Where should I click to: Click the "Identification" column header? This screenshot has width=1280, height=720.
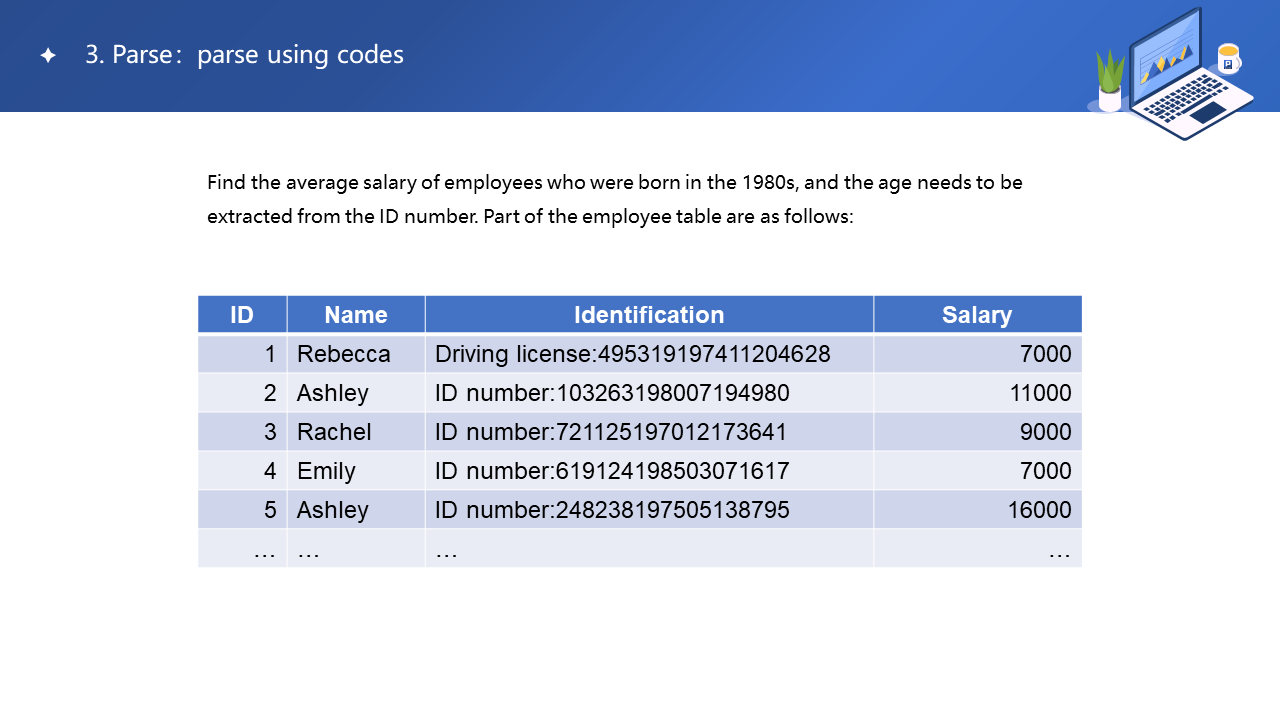tap(648, 315)
